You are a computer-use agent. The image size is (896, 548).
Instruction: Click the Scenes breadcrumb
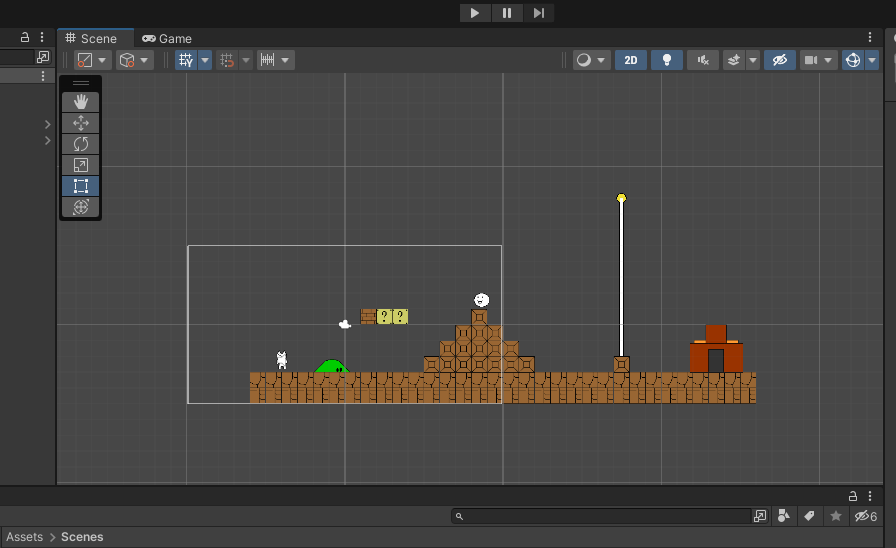[x=82, y=537]
